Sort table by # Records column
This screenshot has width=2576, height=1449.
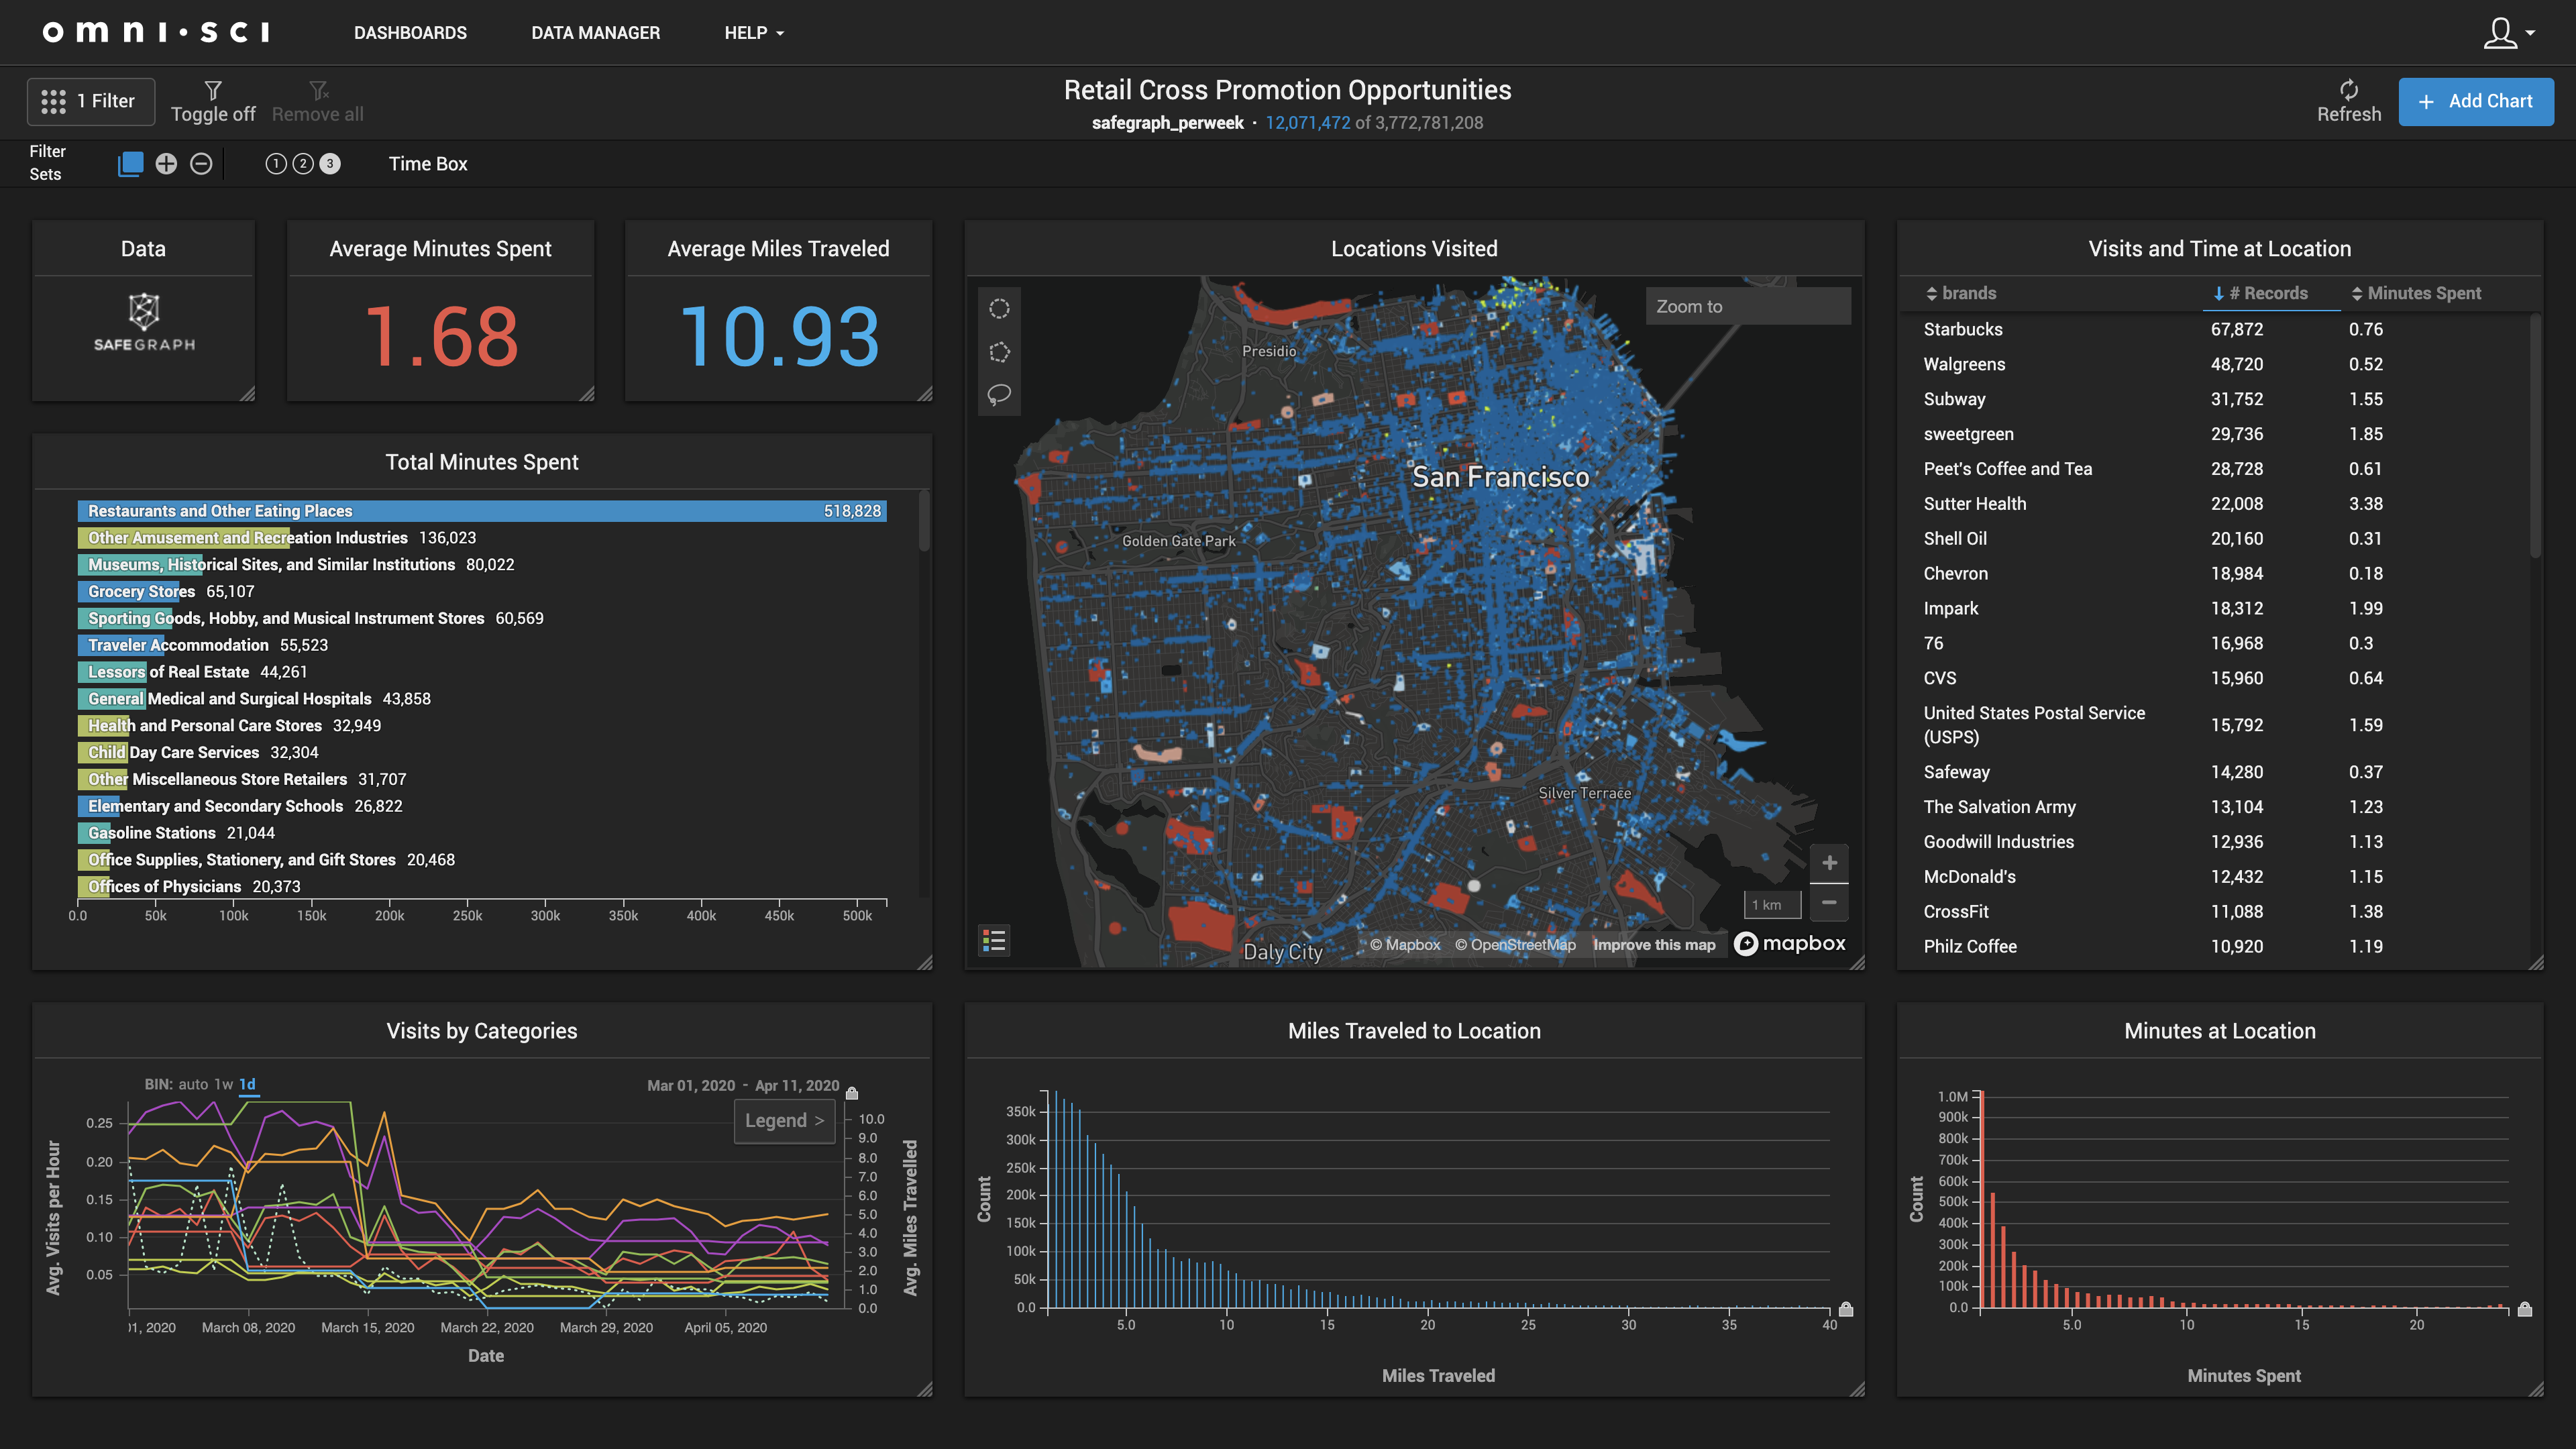pyautogui.click(x=2260, y=293)
